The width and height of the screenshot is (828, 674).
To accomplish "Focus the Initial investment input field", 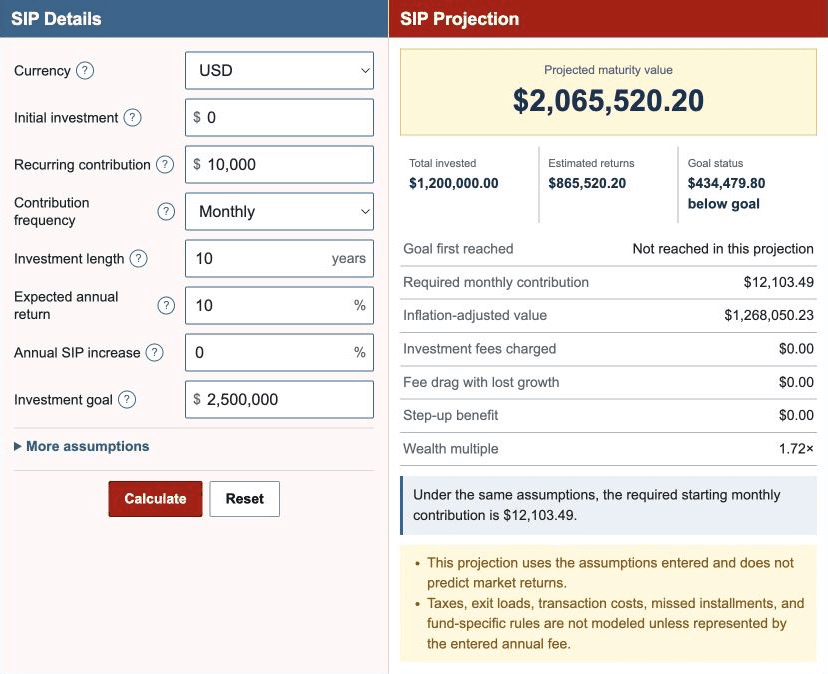I will pyautogui.click(x=279, y=117).
